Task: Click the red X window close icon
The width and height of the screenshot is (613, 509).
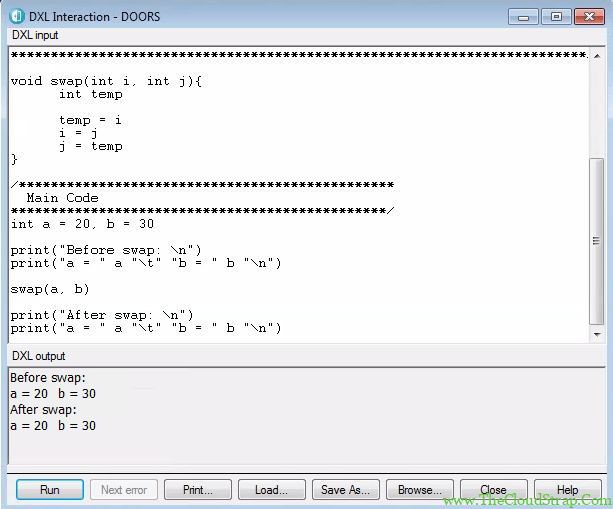Action: coord(590,17)
